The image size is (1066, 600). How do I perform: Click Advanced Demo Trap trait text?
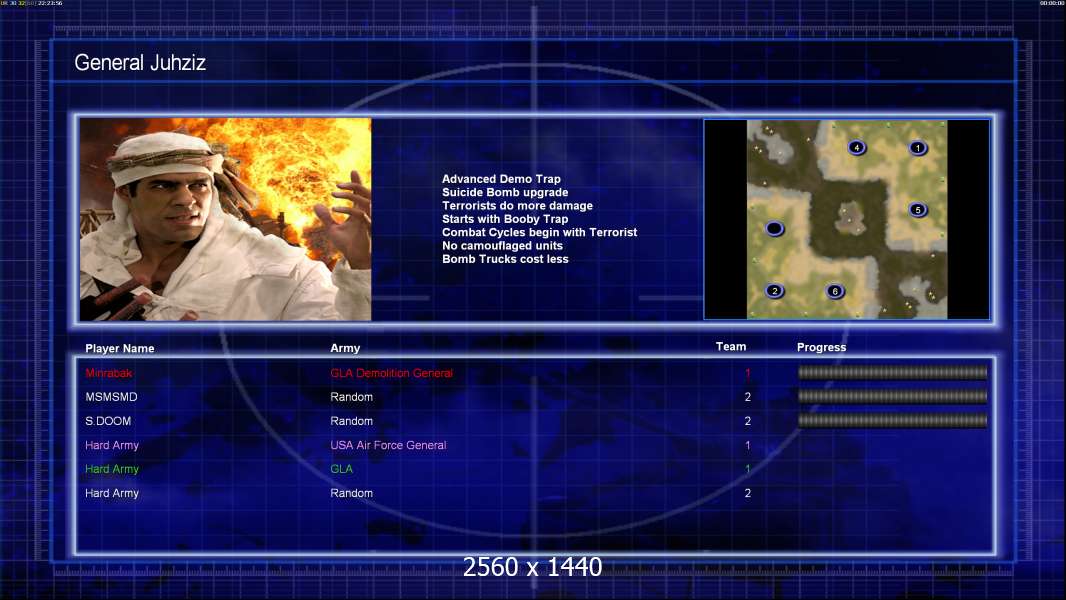point(501,179)
